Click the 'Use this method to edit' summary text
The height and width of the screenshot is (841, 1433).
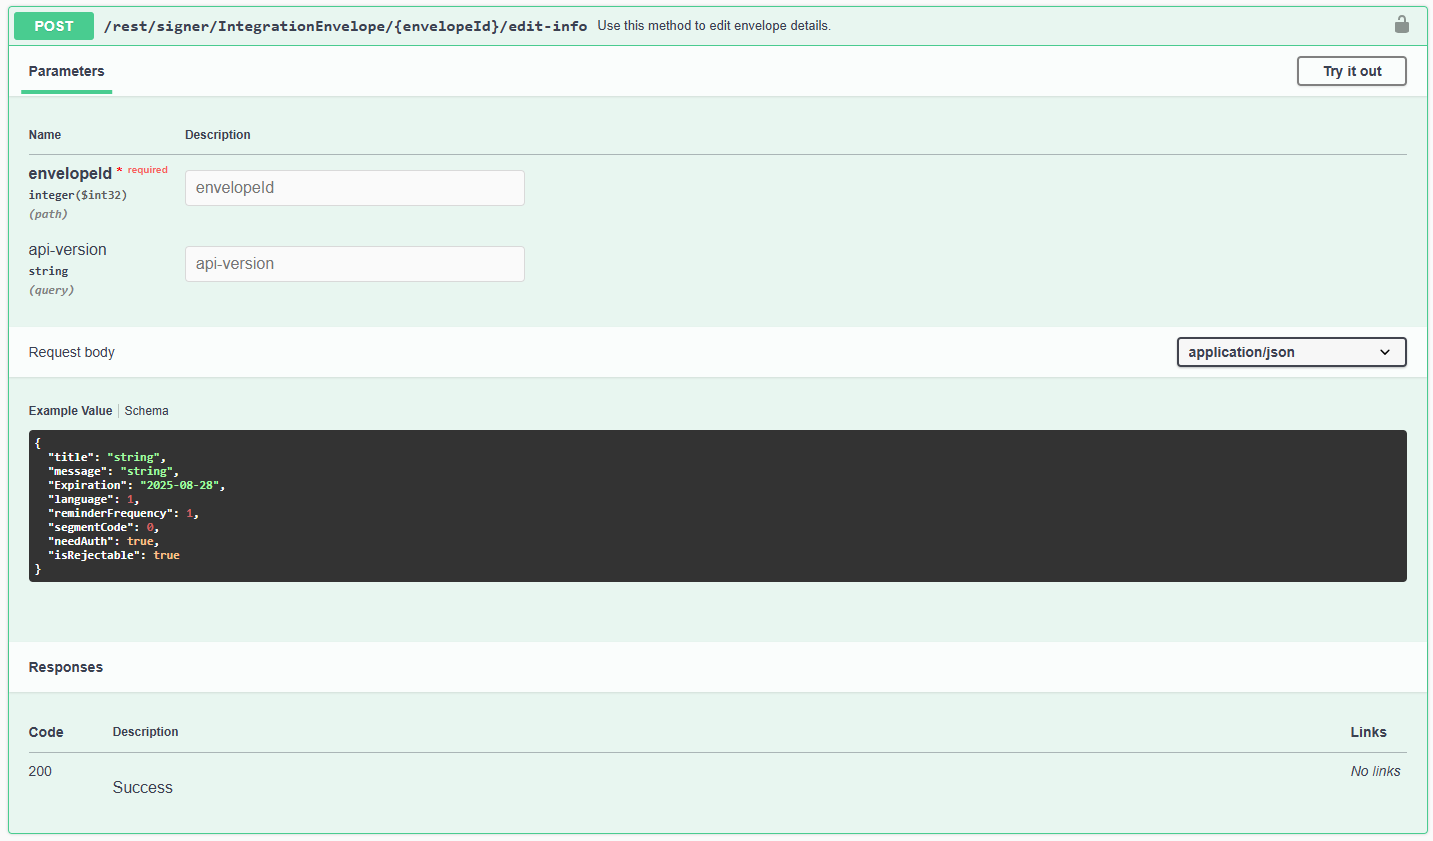click(713, 26)
